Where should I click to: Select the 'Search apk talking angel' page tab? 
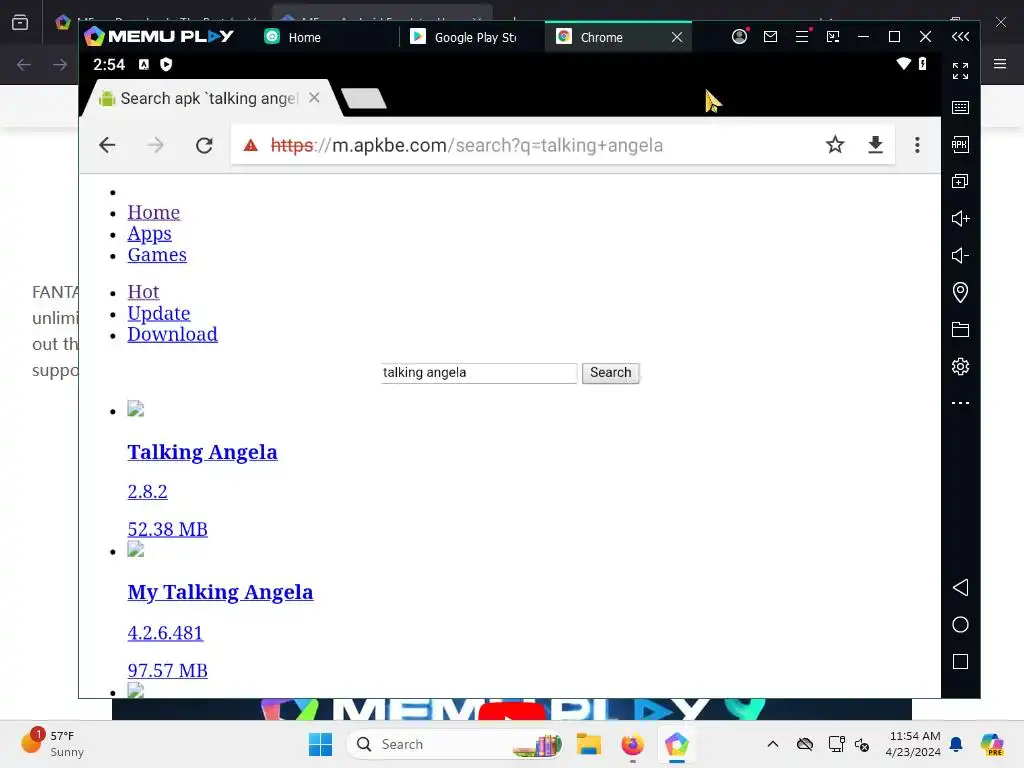coord(207,99)
